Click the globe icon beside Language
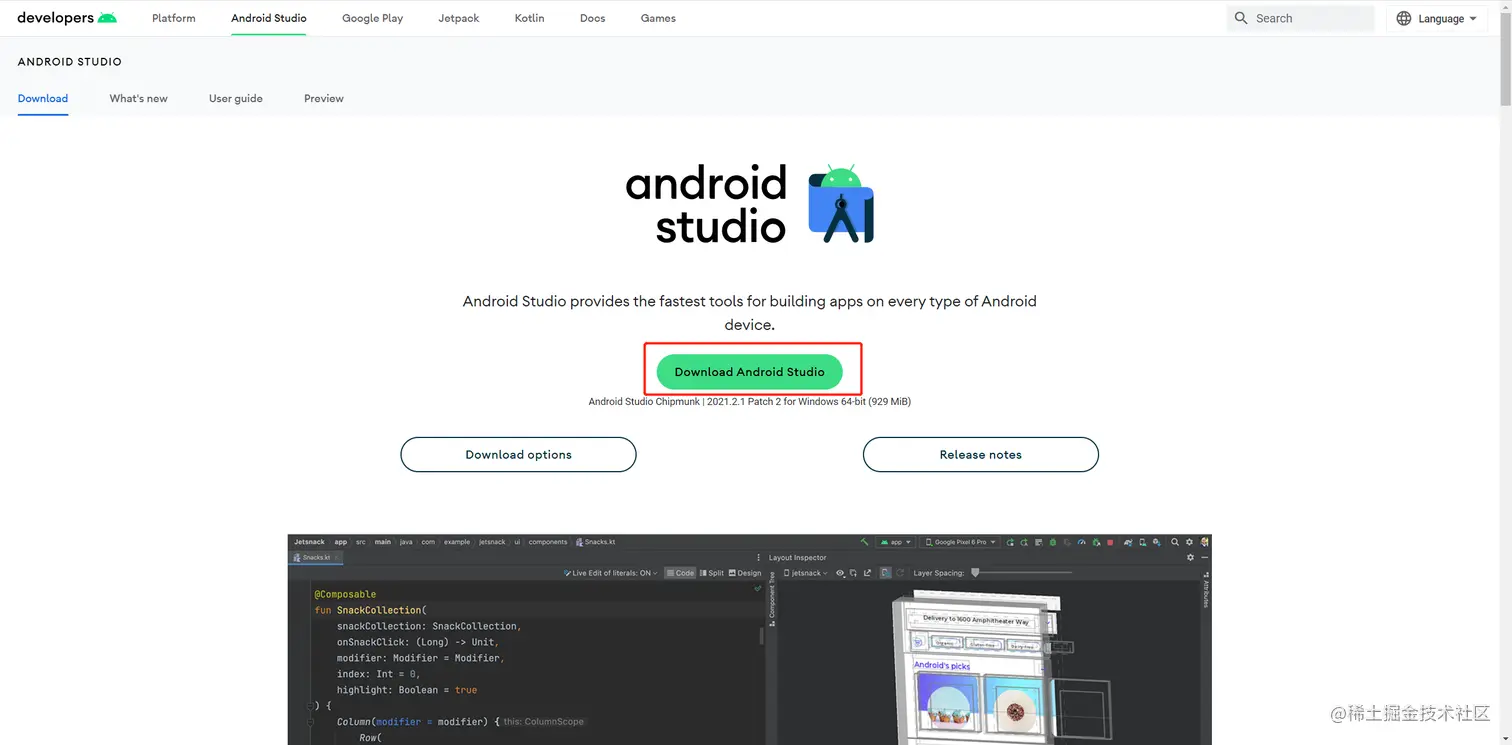The image size is (1512, 745). coord(1404,18)
